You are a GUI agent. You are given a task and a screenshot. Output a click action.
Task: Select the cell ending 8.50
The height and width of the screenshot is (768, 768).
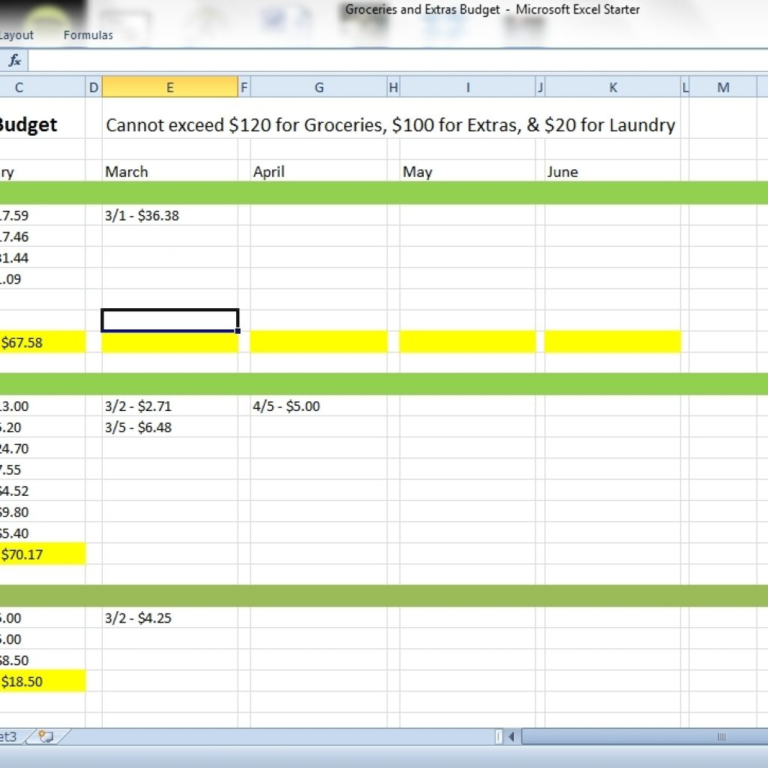tap(43, 660)
